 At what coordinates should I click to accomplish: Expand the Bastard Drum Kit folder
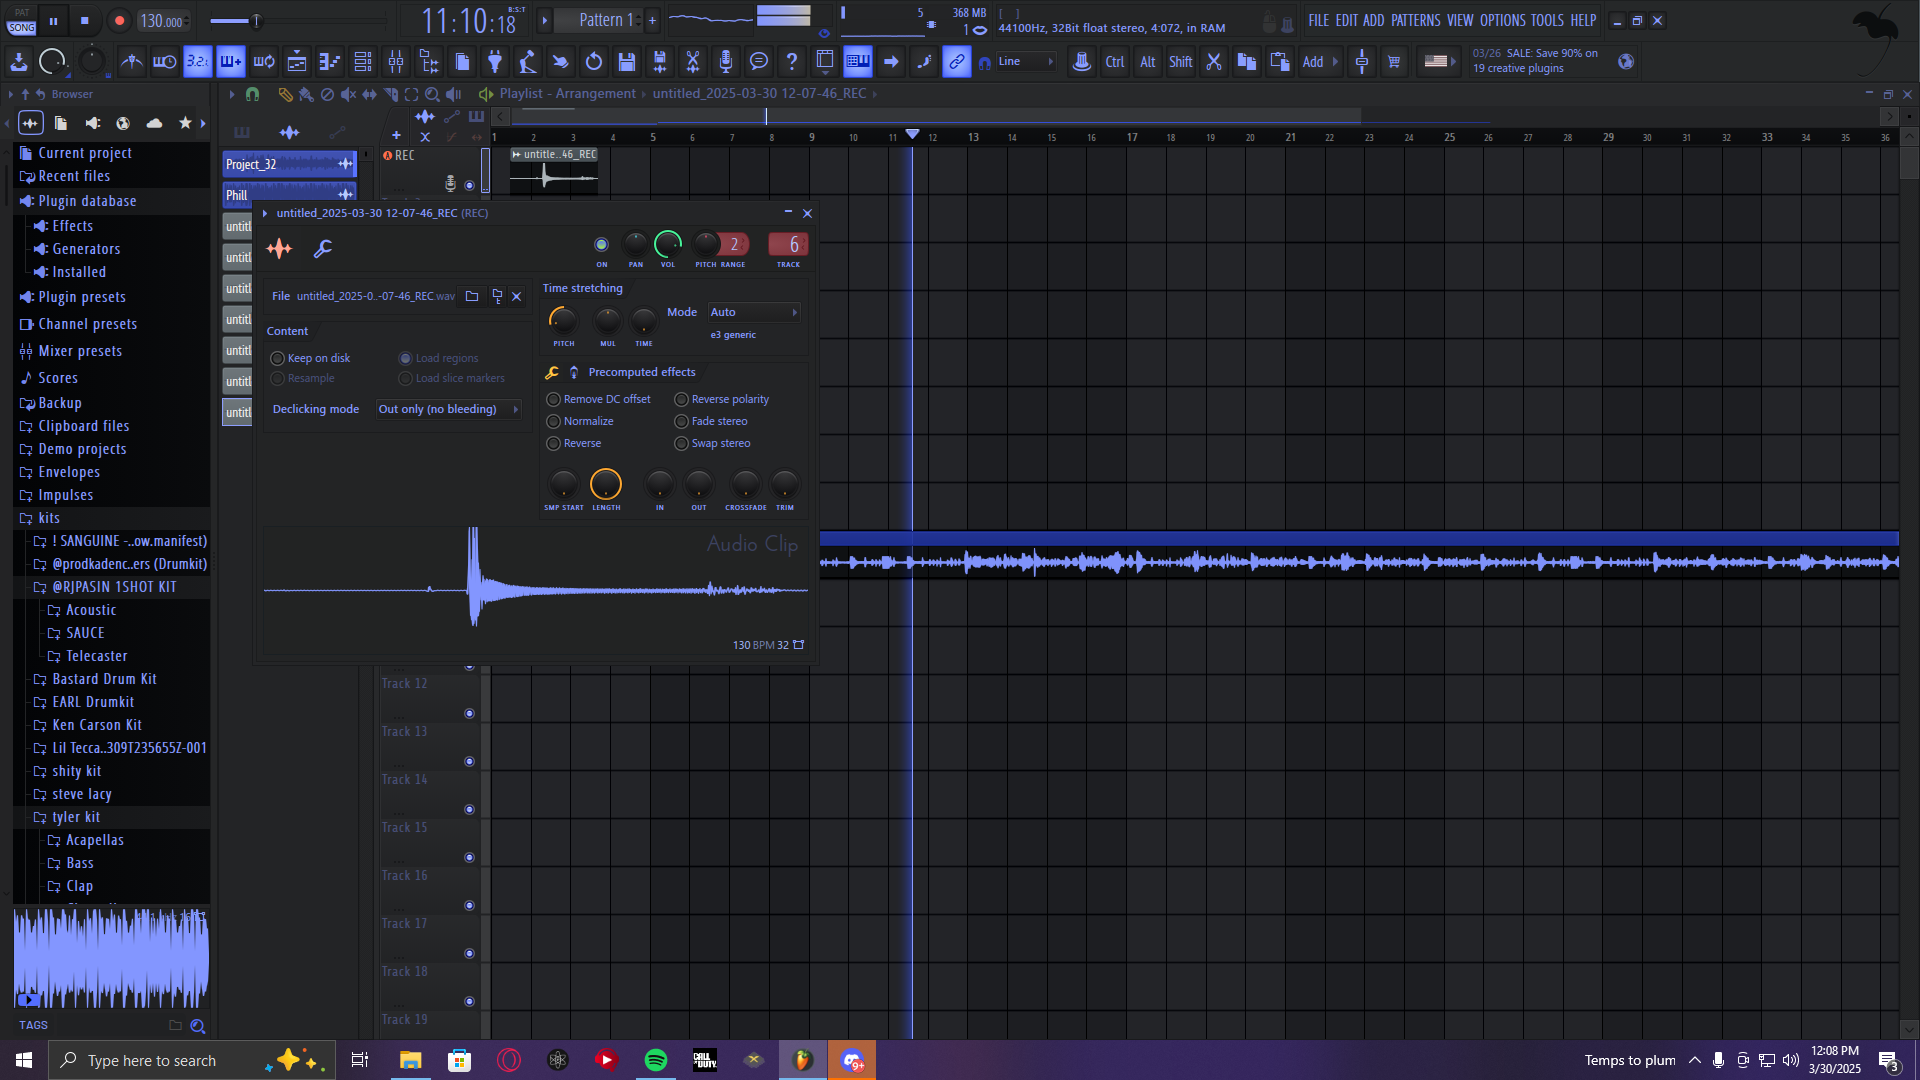tap(104, 679)
